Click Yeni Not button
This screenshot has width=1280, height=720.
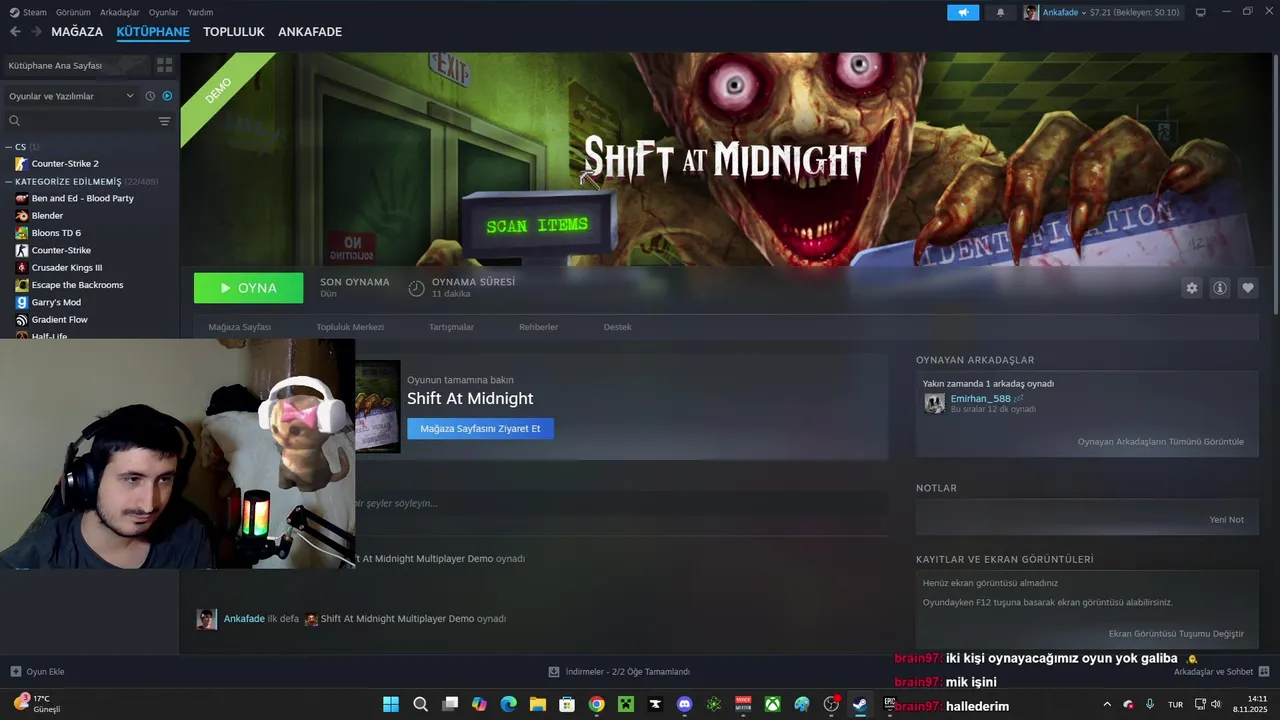[1226, 520]
